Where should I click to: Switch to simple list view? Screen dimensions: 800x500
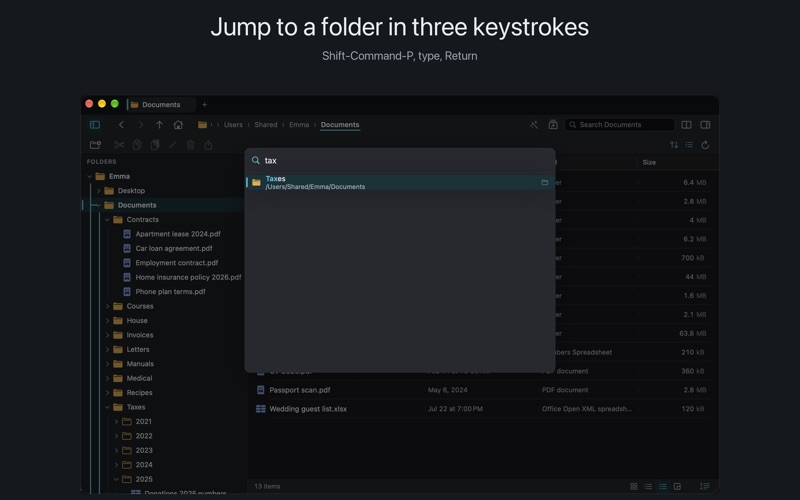coord(648,486)
